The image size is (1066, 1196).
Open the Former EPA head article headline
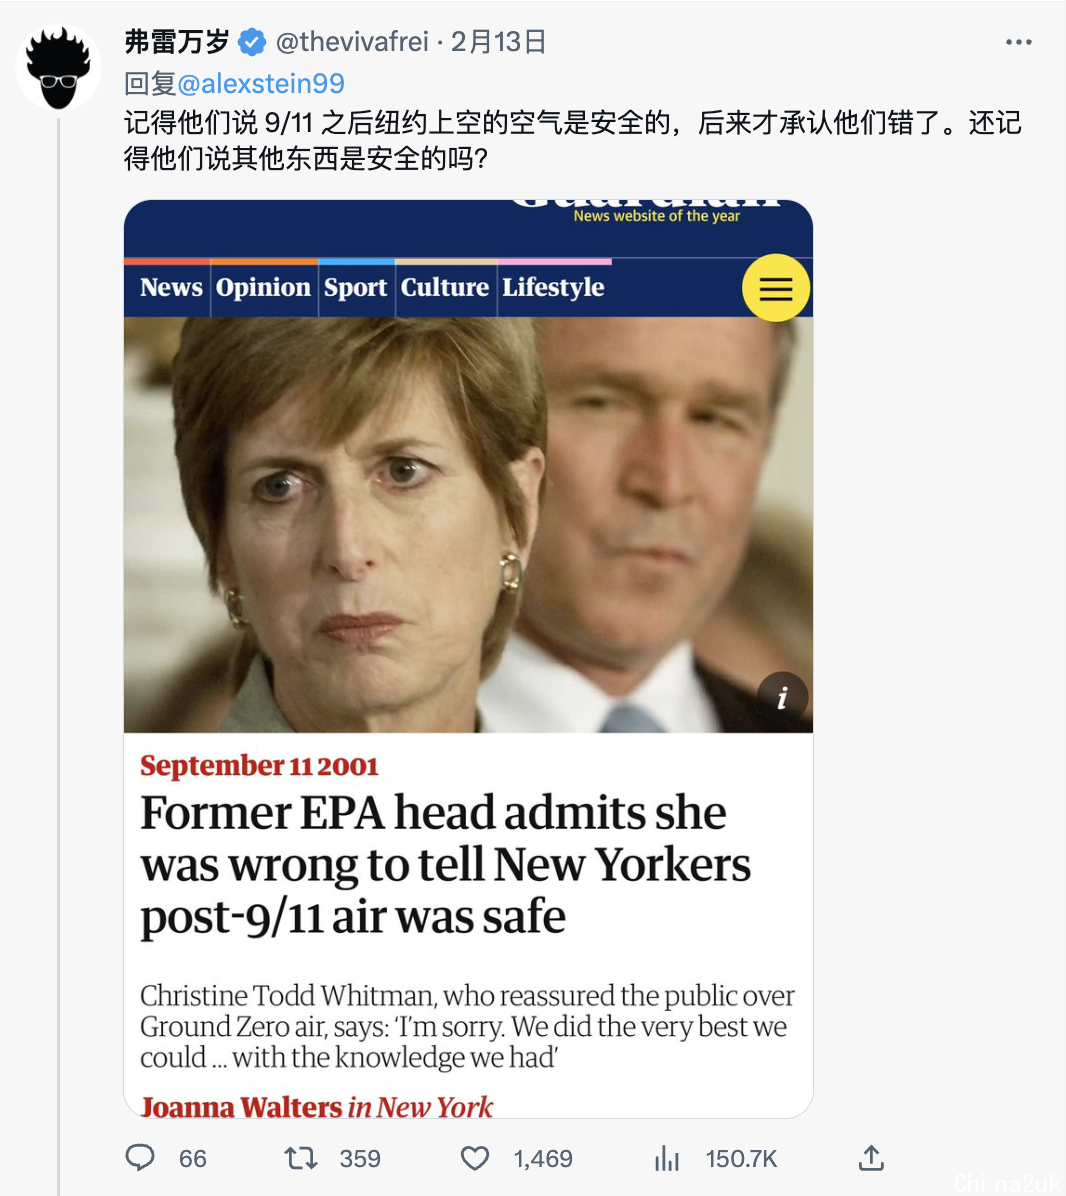(x=445, y=864)
